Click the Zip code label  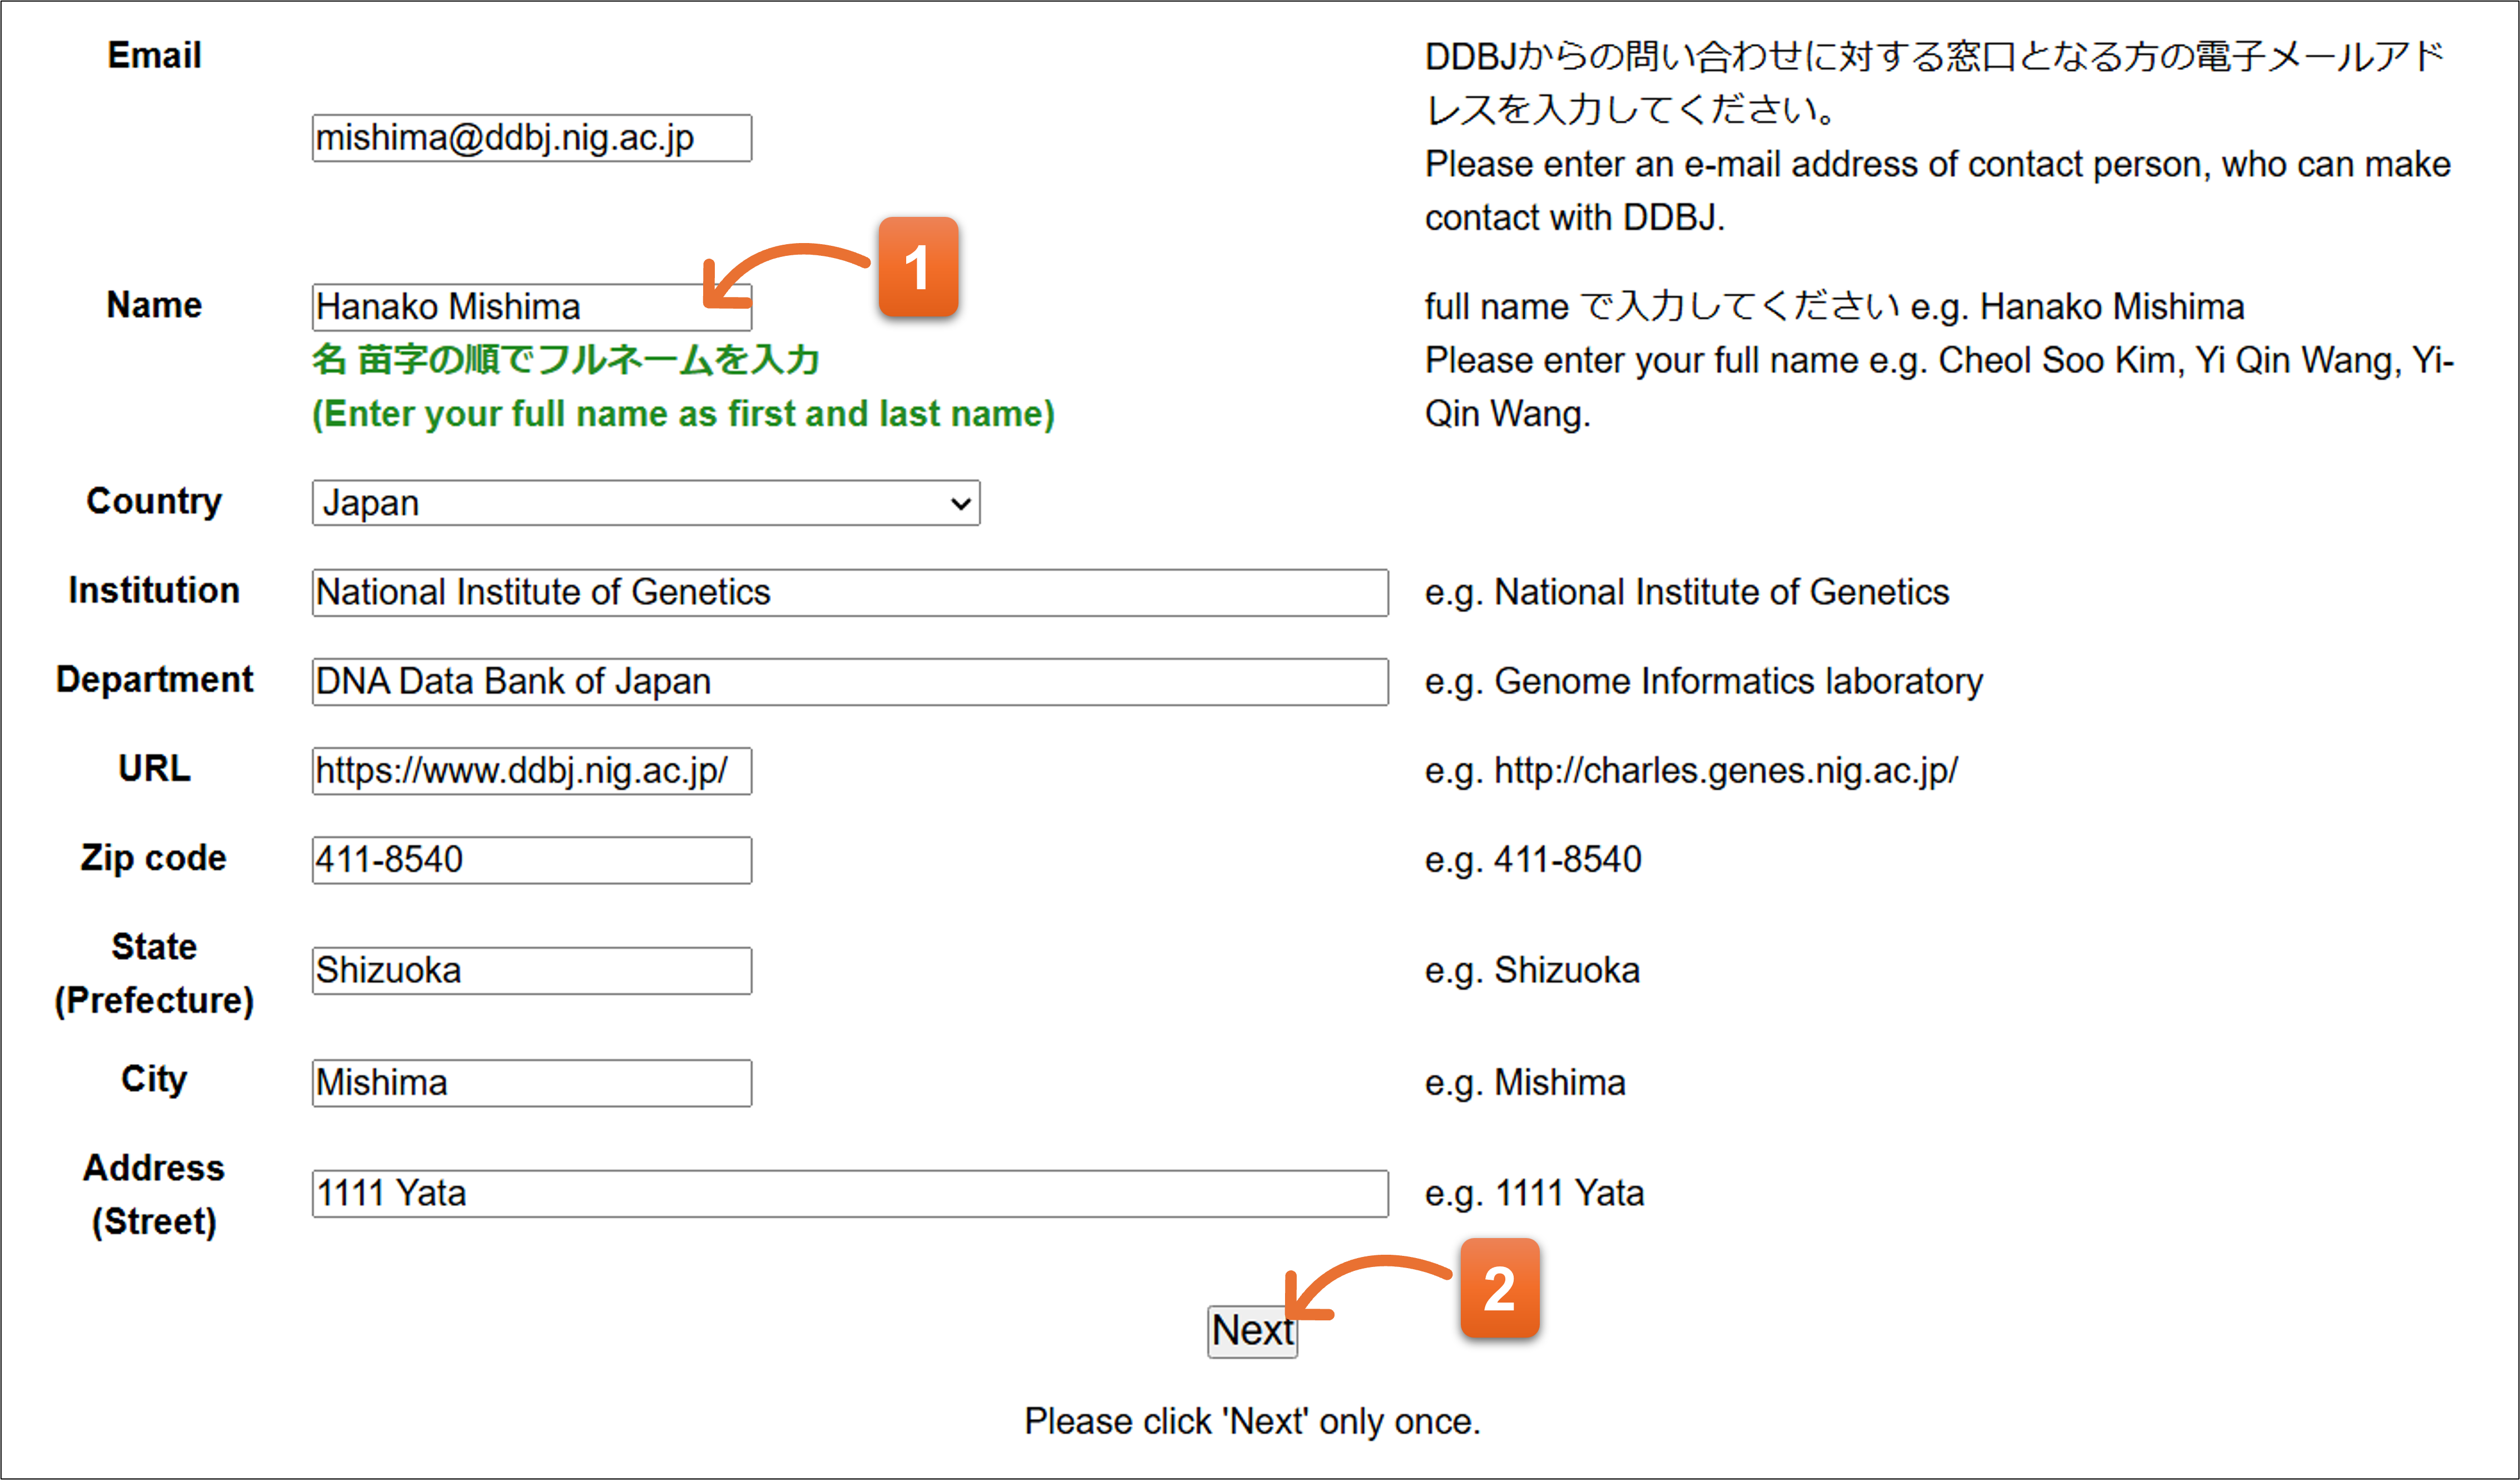click(x=154, y=858)
